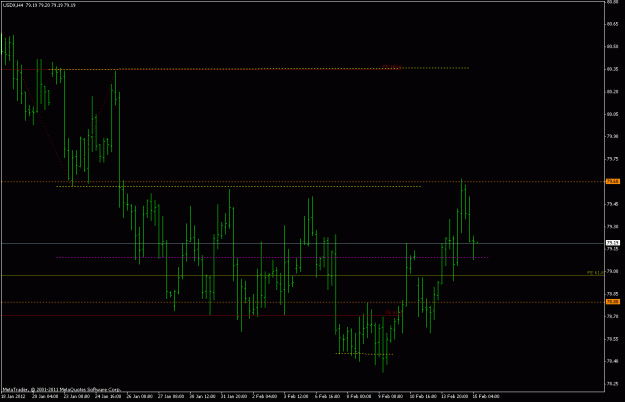Click the 15 Feb 04:00 time label
The width and height of the screenshot is (625, 402).
(486, 396)
